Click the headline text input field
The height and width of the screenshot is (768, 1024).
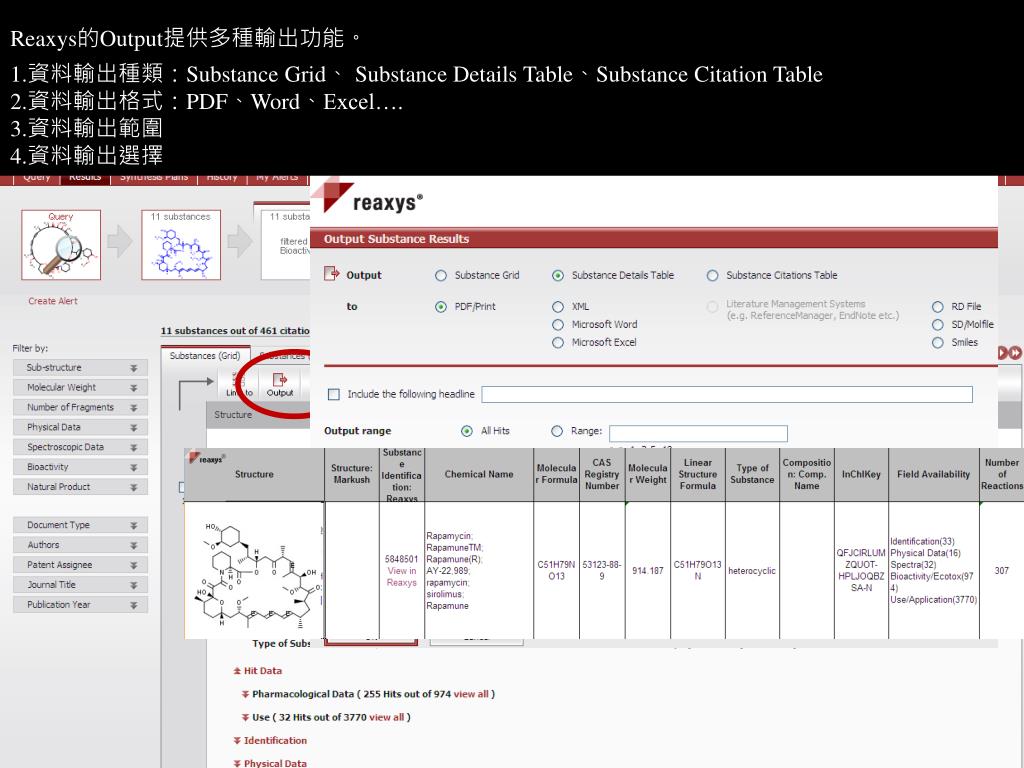click(727, 394)
